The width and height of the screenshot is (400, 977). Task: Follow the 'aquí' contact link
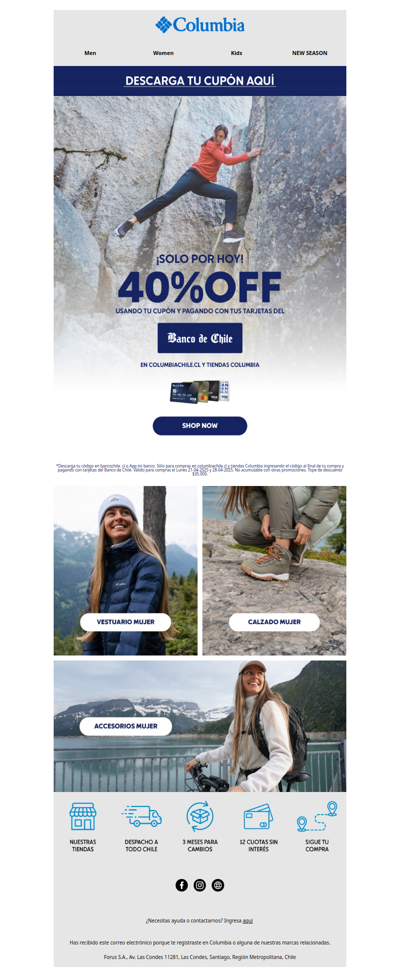click(x=248, y=920)
